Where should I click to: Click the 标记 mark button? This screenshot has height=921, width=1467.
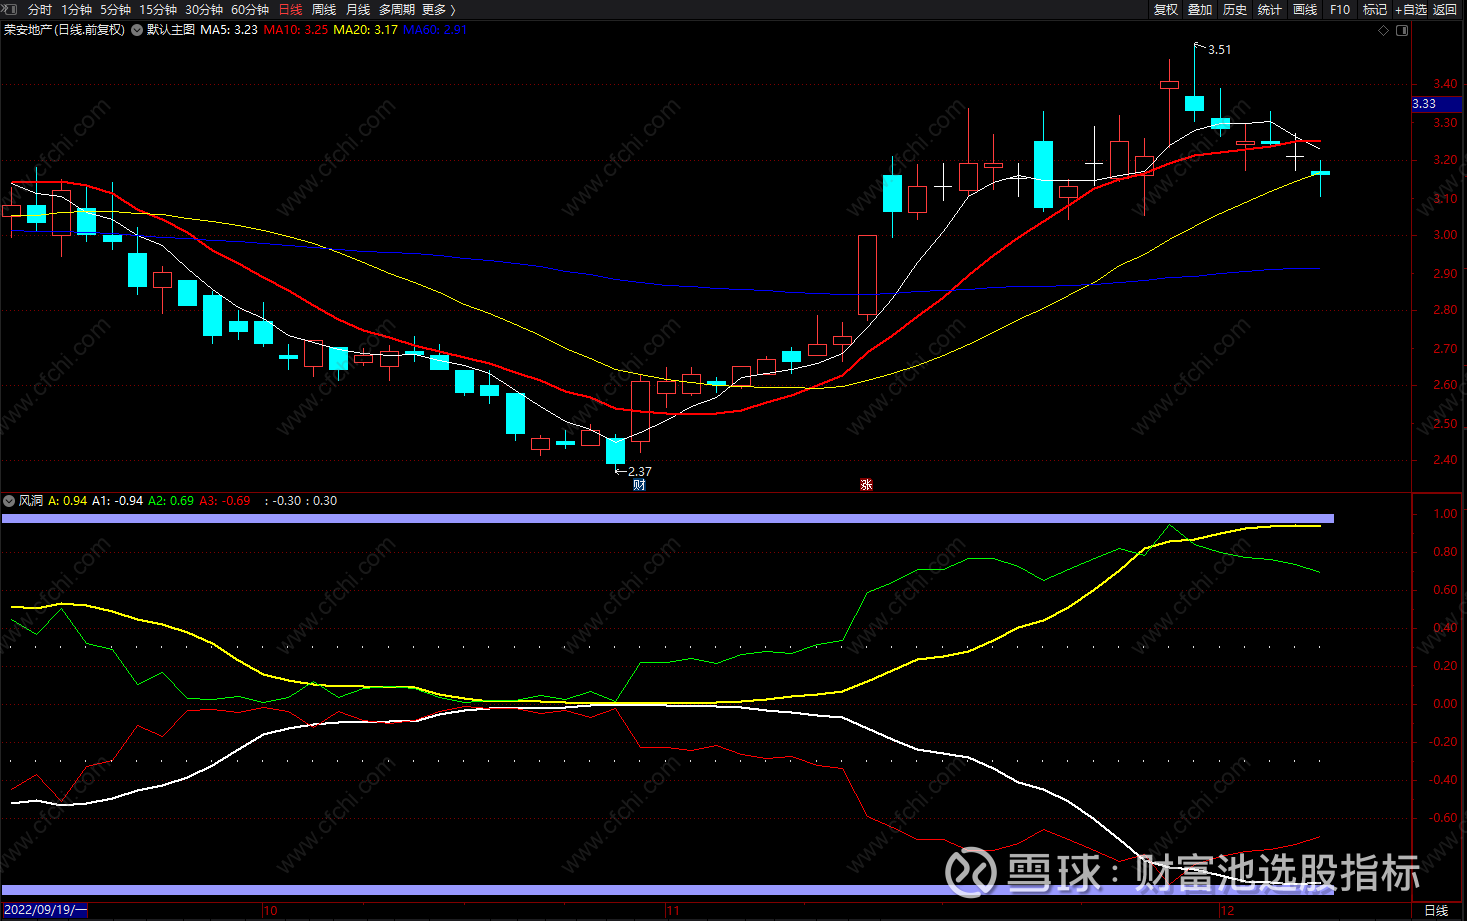1375,9
